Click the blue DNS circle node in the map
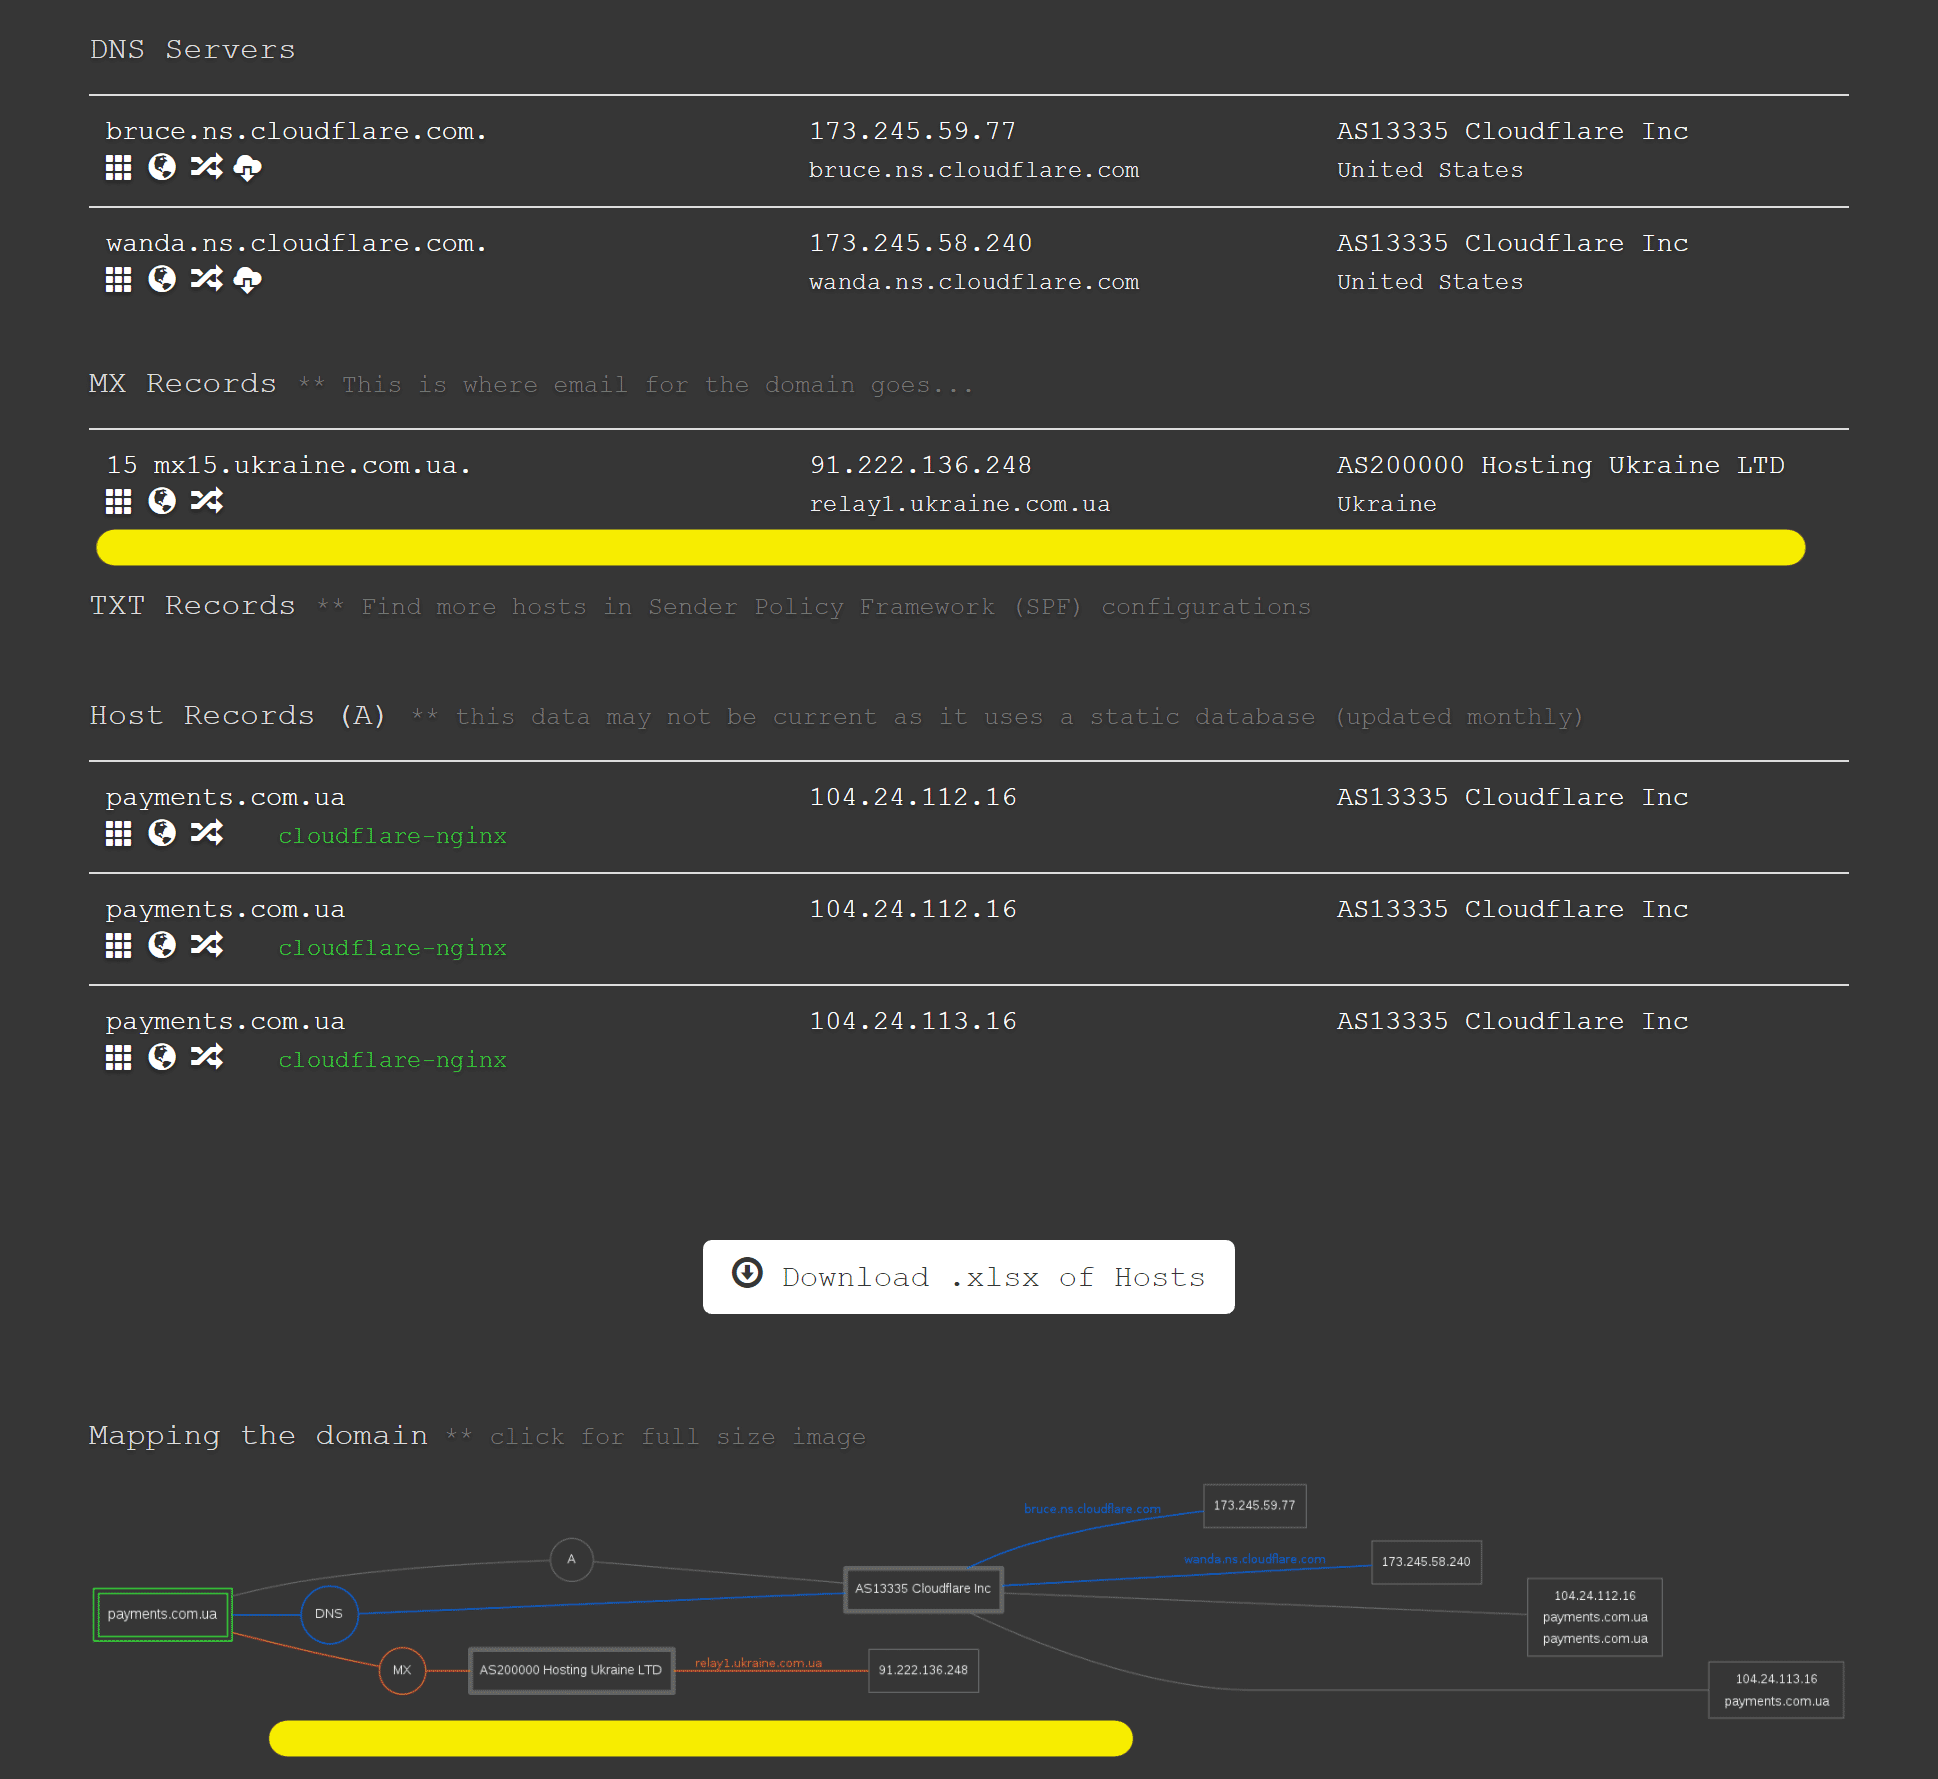Viewport: 1938px width, 1779px height. [329, 1614]
